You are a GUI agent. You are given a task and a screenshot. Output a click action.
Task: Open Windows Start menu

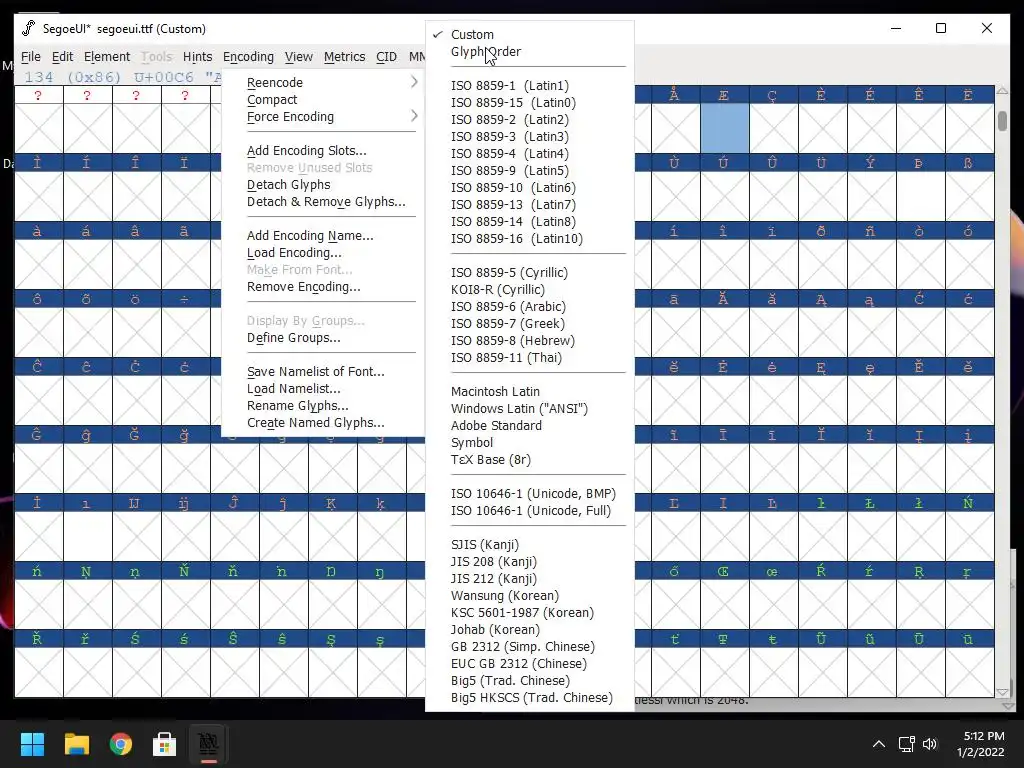32,744
